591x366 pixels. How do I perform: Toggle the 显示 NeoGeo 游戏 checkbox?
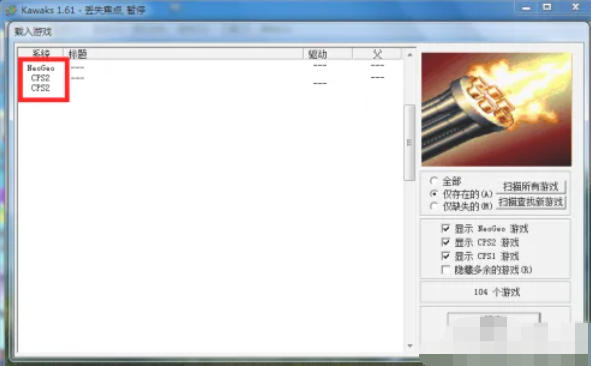[446, 228]
